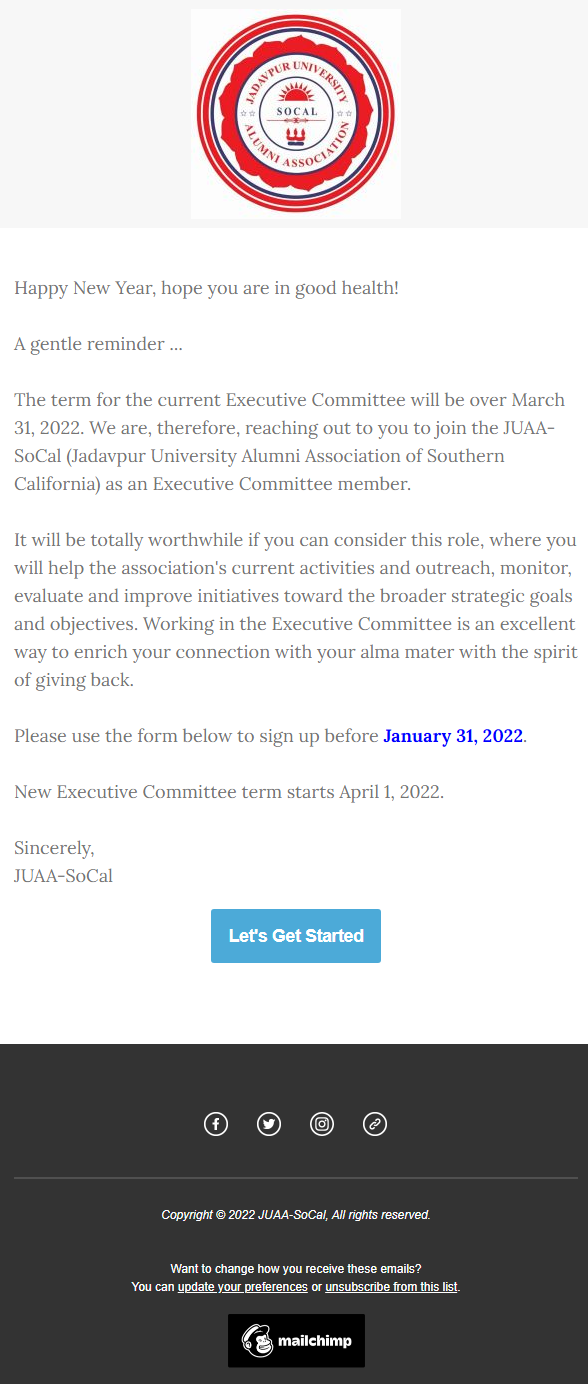
Task: Click the paragraph starting 'It will be totally worthwhile'
Action: point(296,610)
